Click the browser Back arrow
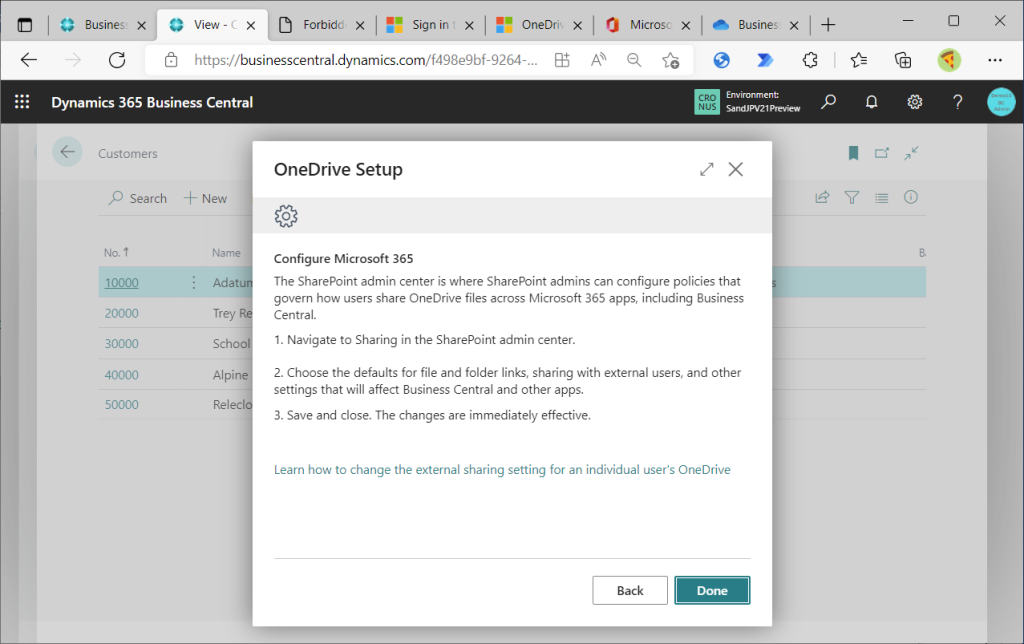This screenshot has width=1024, height=644. point(29,60)
